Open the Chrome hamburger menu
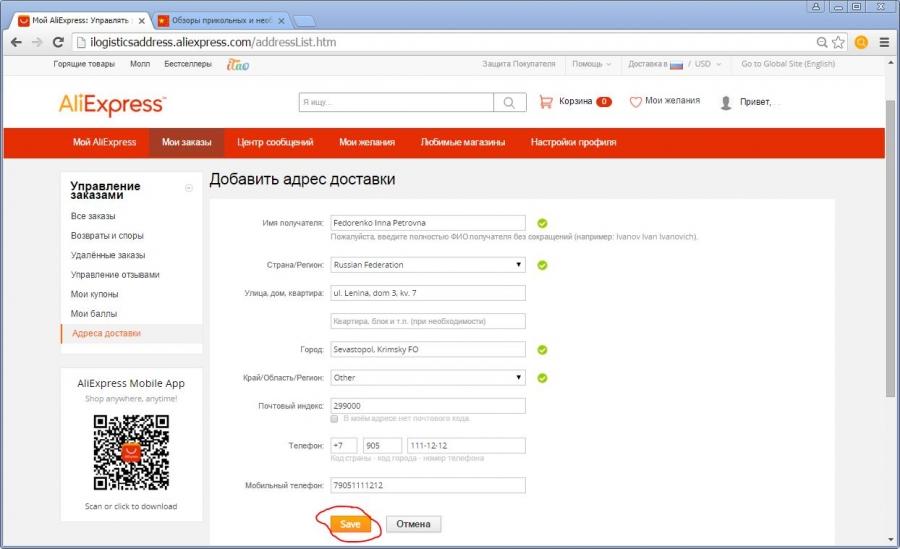Image resolution: width=900 pixels, height=549 pixels. click(x=883, y=42)
